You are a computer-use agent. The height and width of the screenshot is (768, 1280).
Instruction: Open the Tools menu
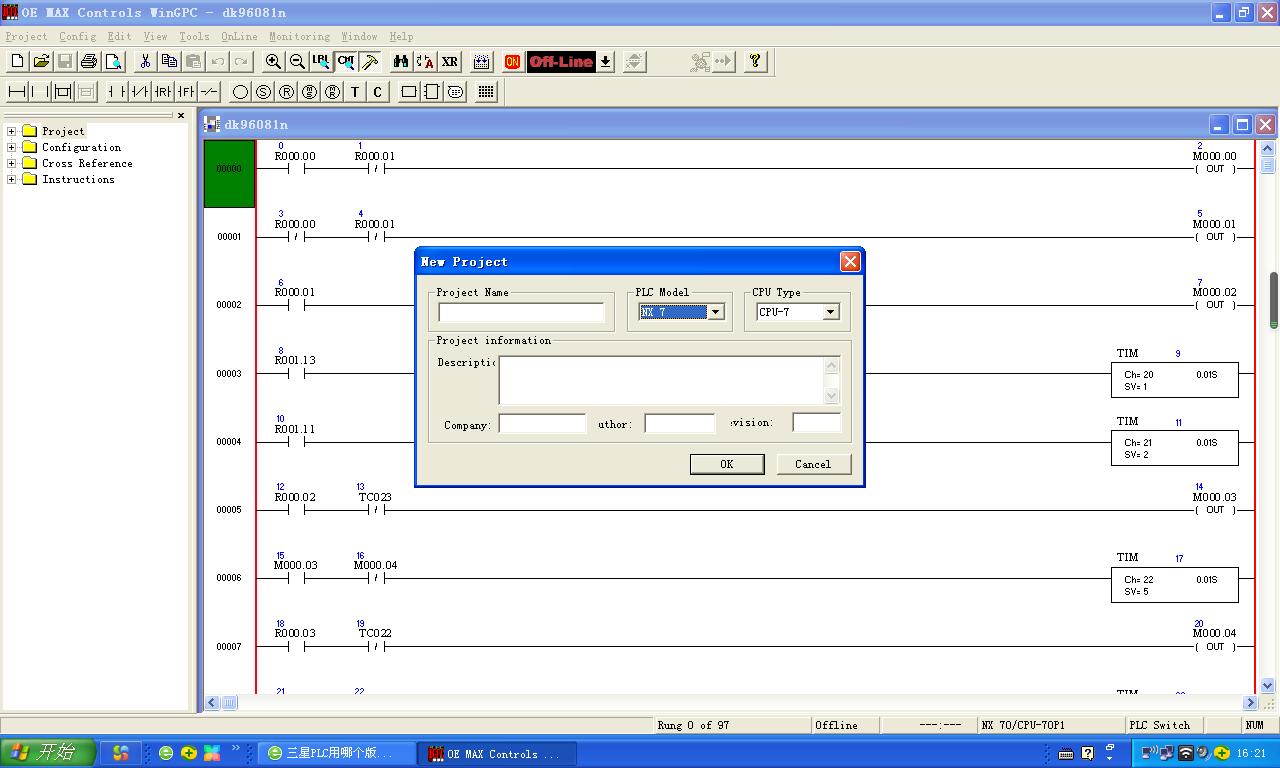(x=194, y=36)
